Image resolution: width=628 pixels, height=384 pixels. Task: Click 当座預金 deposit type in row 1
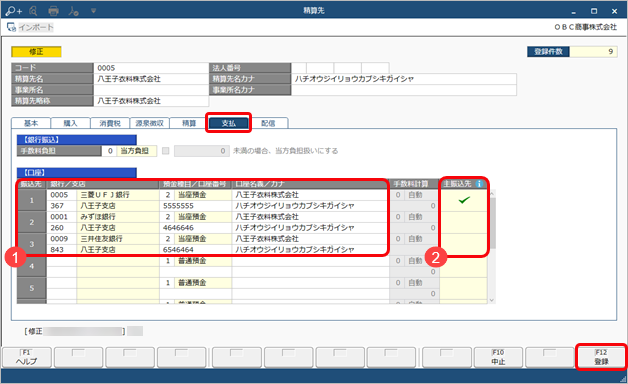point(203,195)
